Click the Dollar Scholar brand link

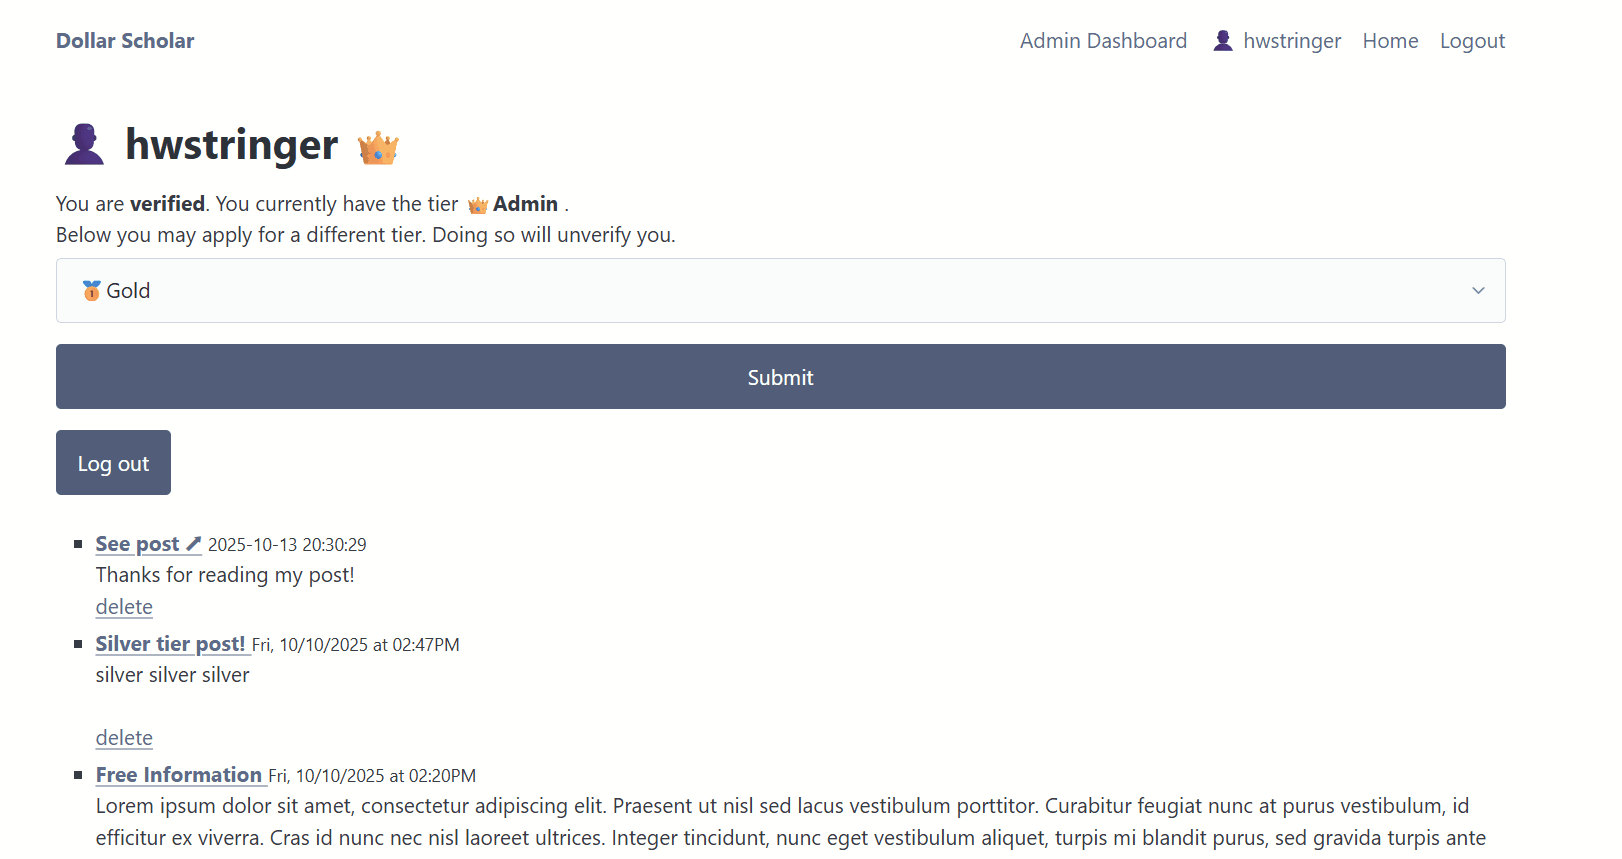click(x=125, y=41)
